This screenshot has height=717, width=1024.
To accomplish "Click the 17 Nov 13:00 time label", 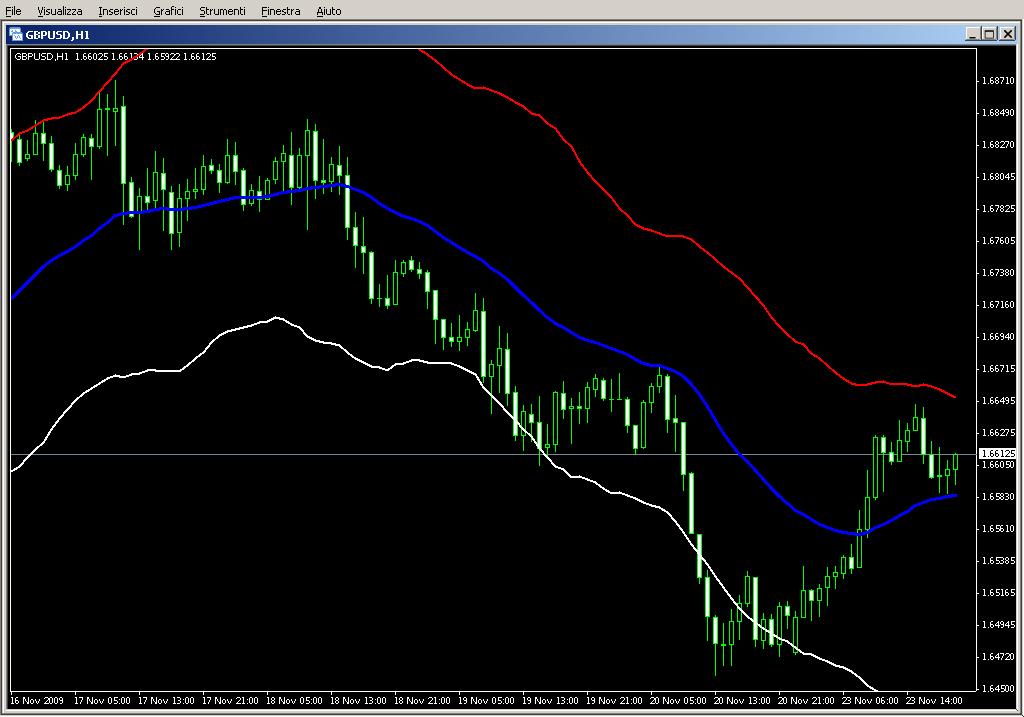I will coord(166,701).
